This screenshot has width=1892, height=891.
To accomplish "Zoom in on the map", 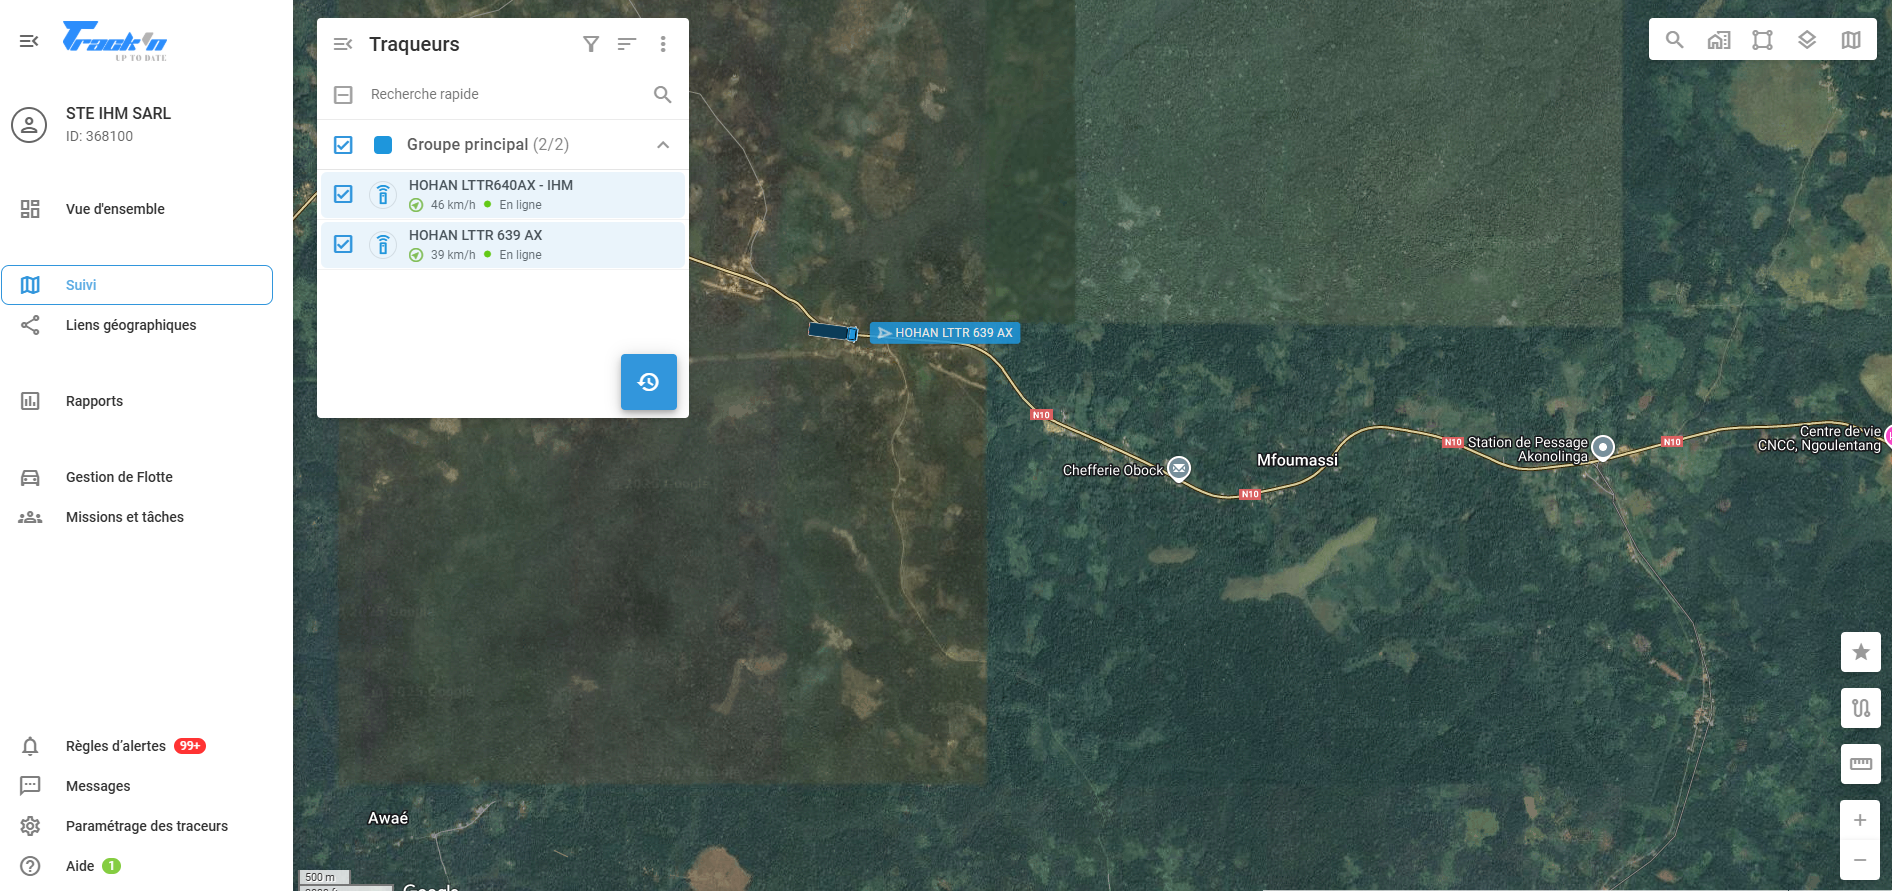I will [1860, 820].
